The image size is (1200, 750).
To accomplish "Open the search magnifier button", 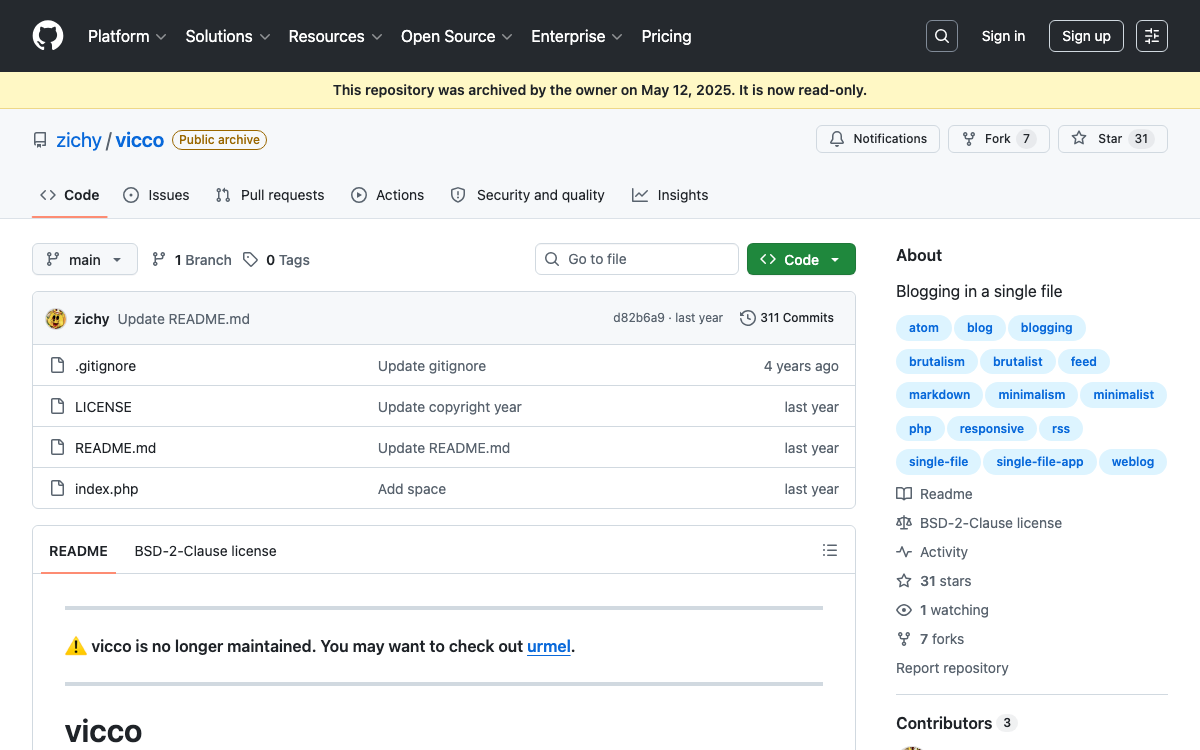I will point(942,36).
